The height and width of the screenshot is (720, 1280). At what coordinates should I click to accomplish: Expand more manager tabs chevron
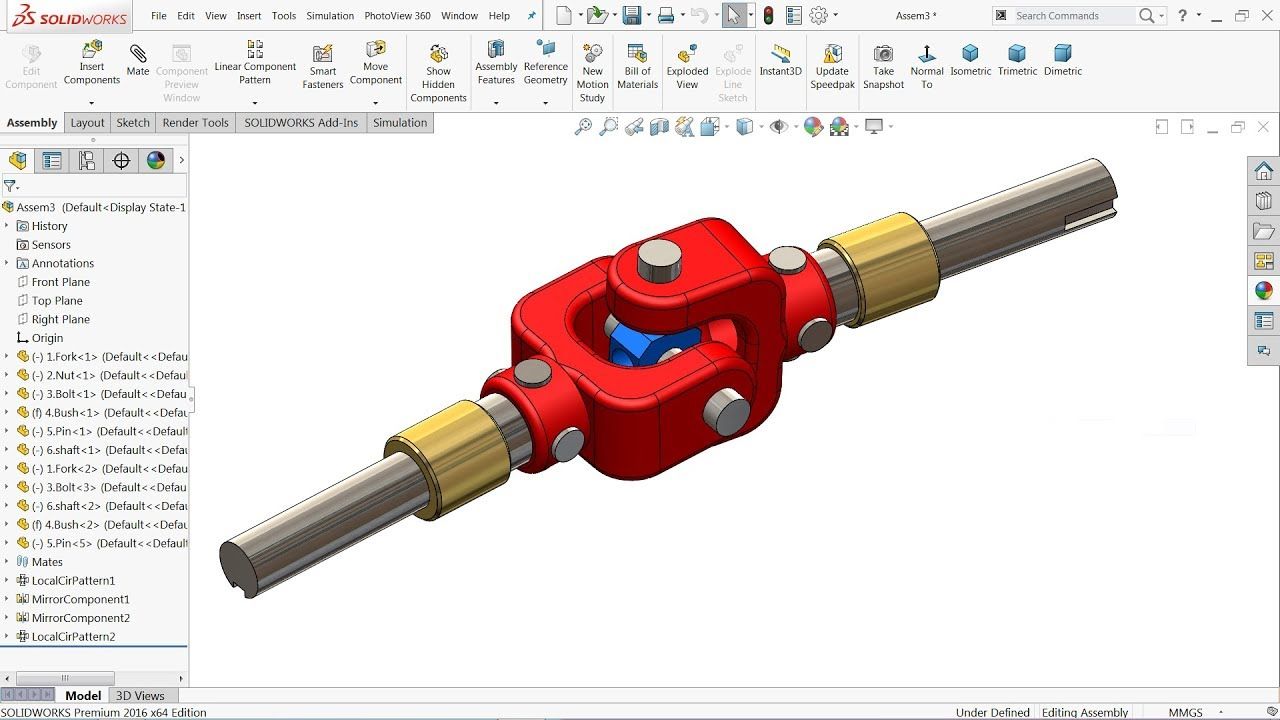pos(181,161)
